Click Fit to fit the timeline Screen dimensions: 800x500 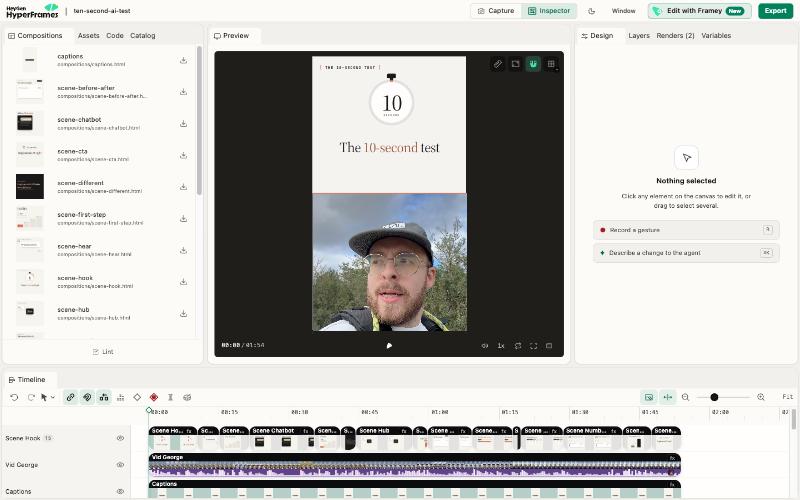(787, 396)
